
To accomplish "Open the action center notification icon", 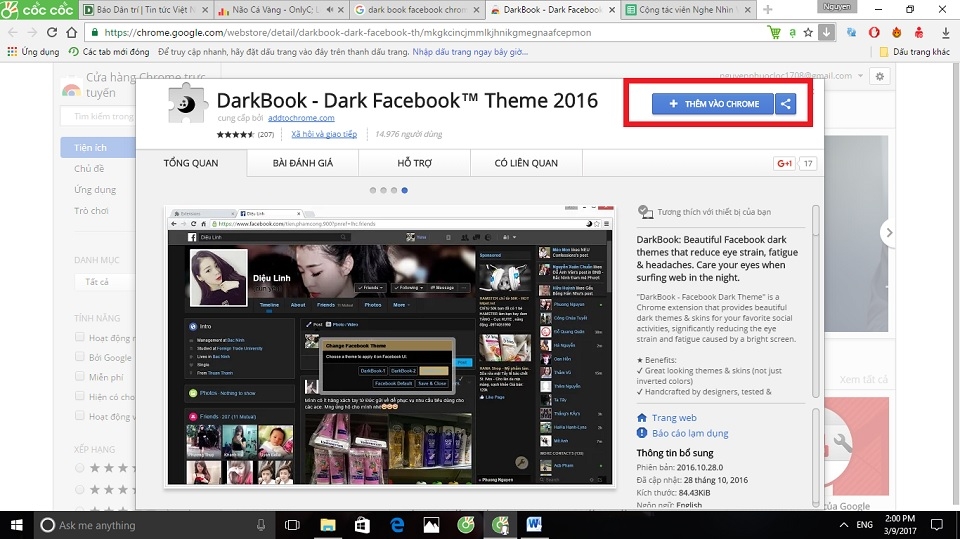I will [937, 525].
